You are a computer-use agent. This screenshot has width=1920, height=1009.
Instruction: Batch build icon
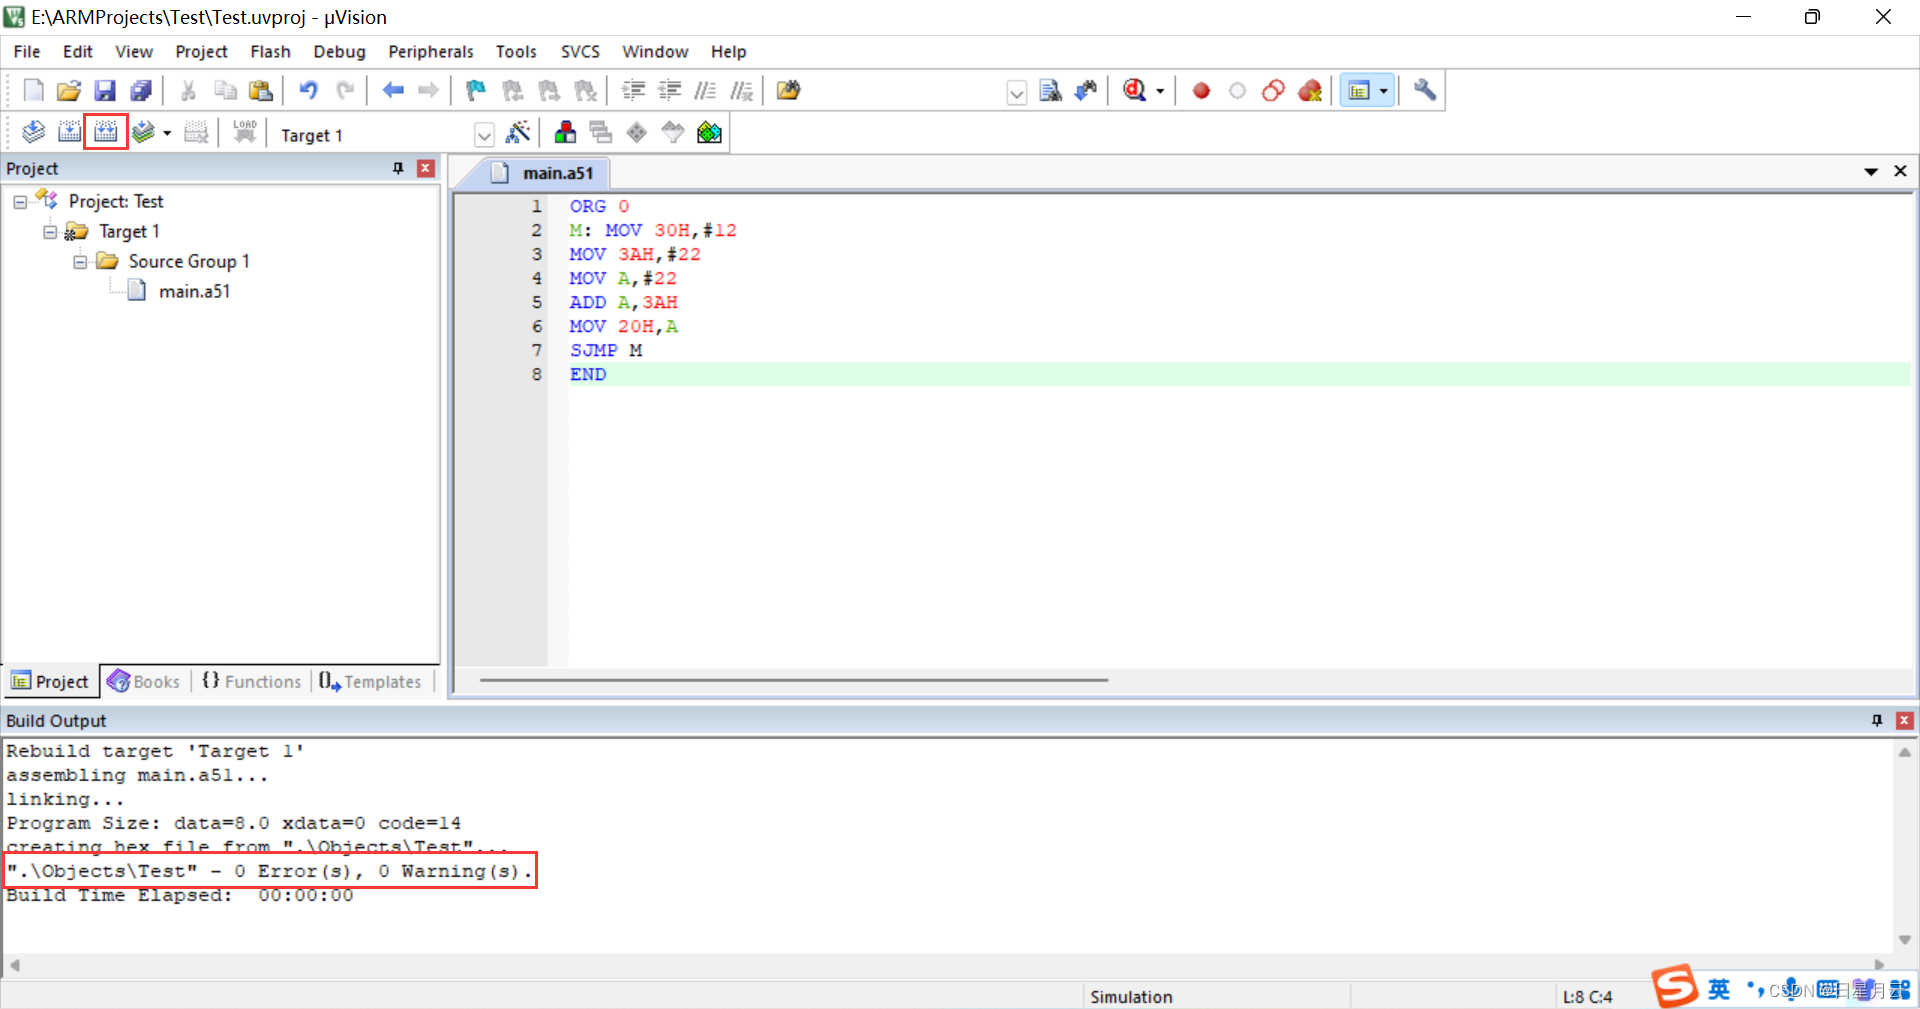point(143,132)
